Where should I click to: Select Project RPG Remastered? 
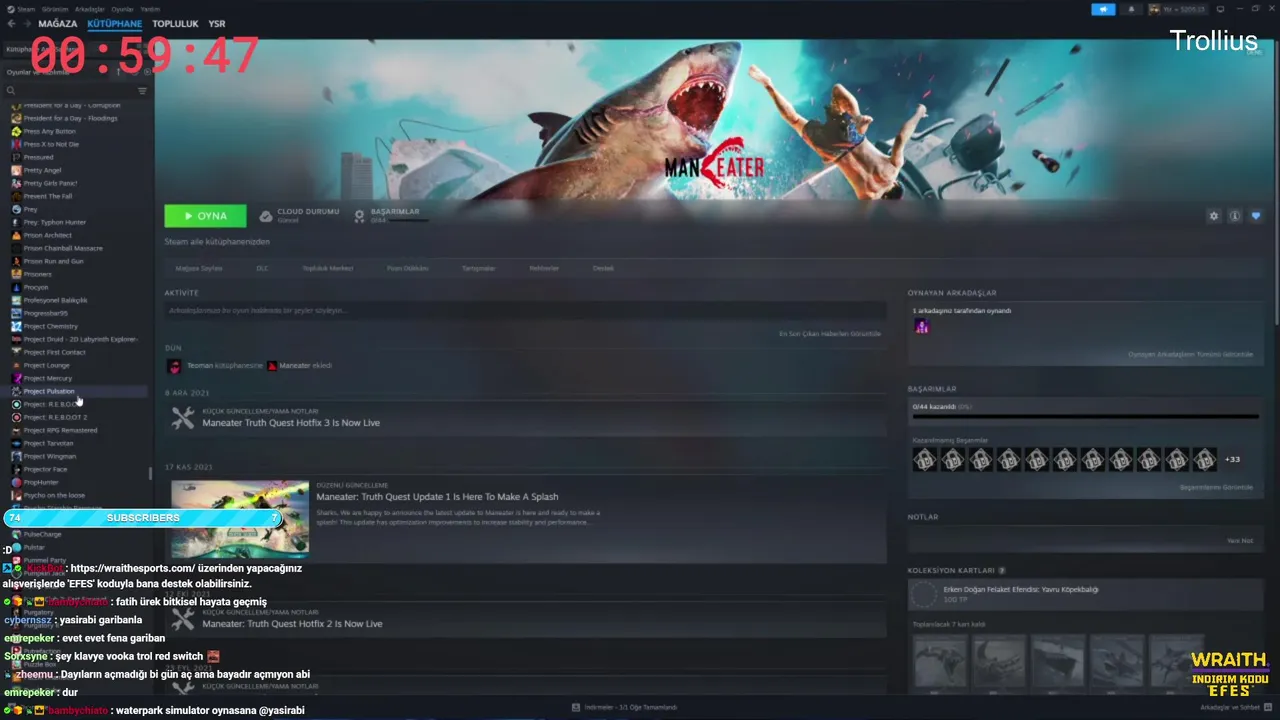tap(60, 430)
